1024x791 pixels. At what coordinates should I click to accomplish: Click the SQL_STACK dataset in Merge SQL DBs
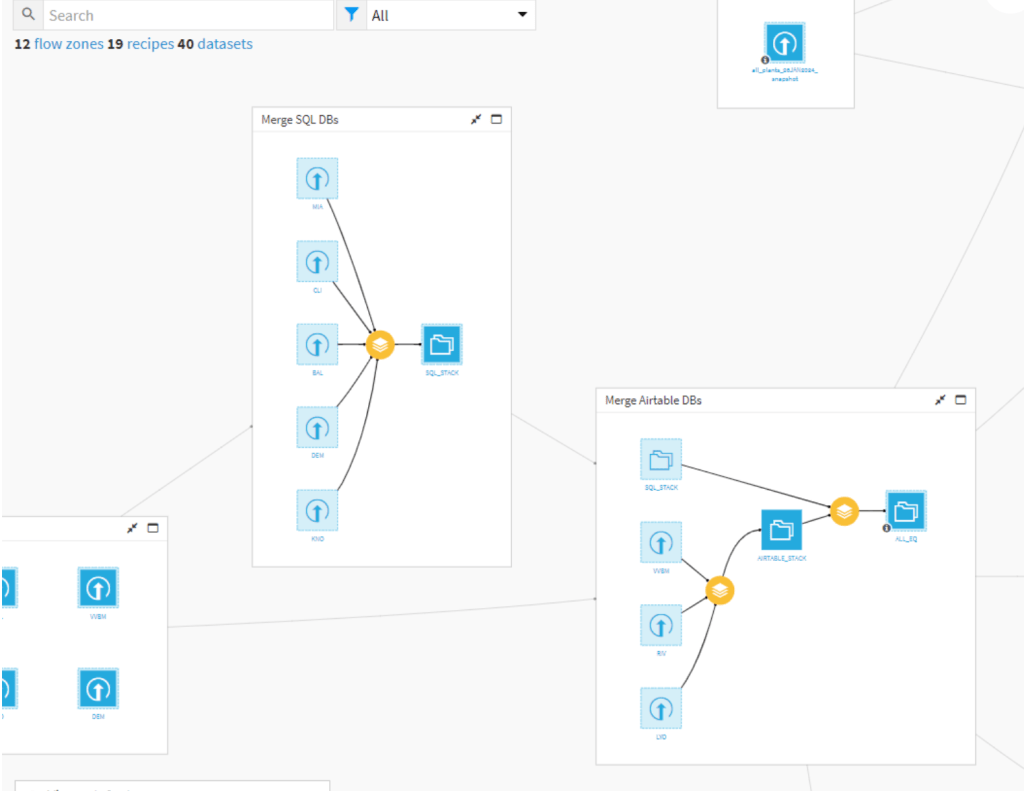pyautogui.click(x=441, y=344)
